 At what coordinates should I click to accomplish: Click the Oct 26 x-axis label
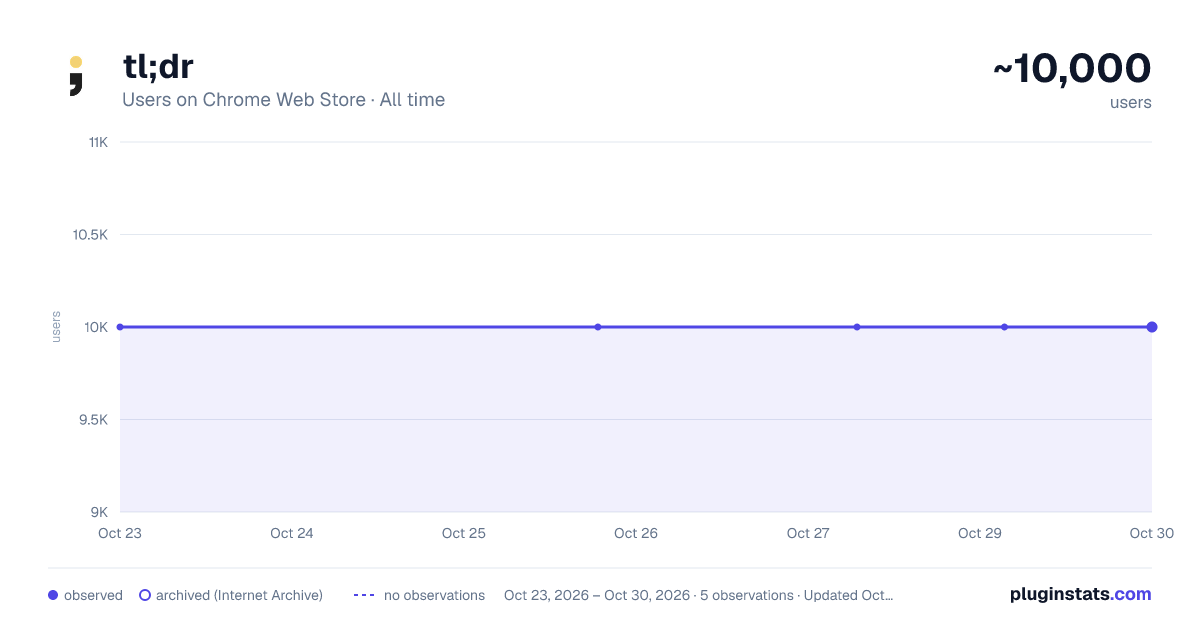(636, 533)
